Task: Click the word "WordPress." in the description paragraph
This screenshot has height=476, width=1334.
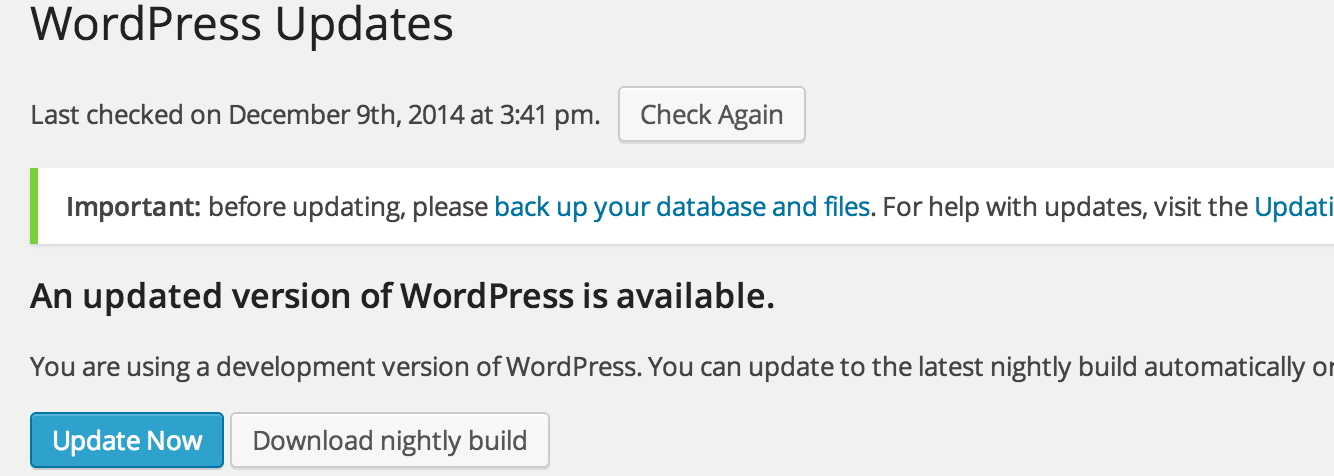Action: click(x=571, y=366)
